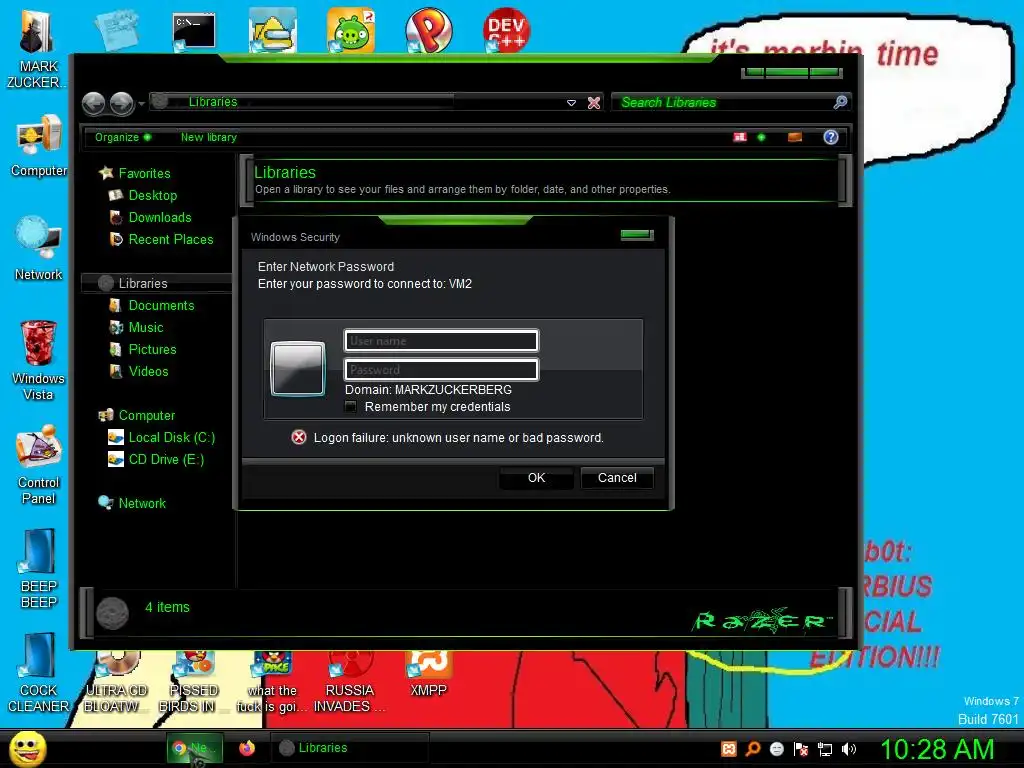
Task: Switch to the Chrome taskbar button
Action: 194,748
